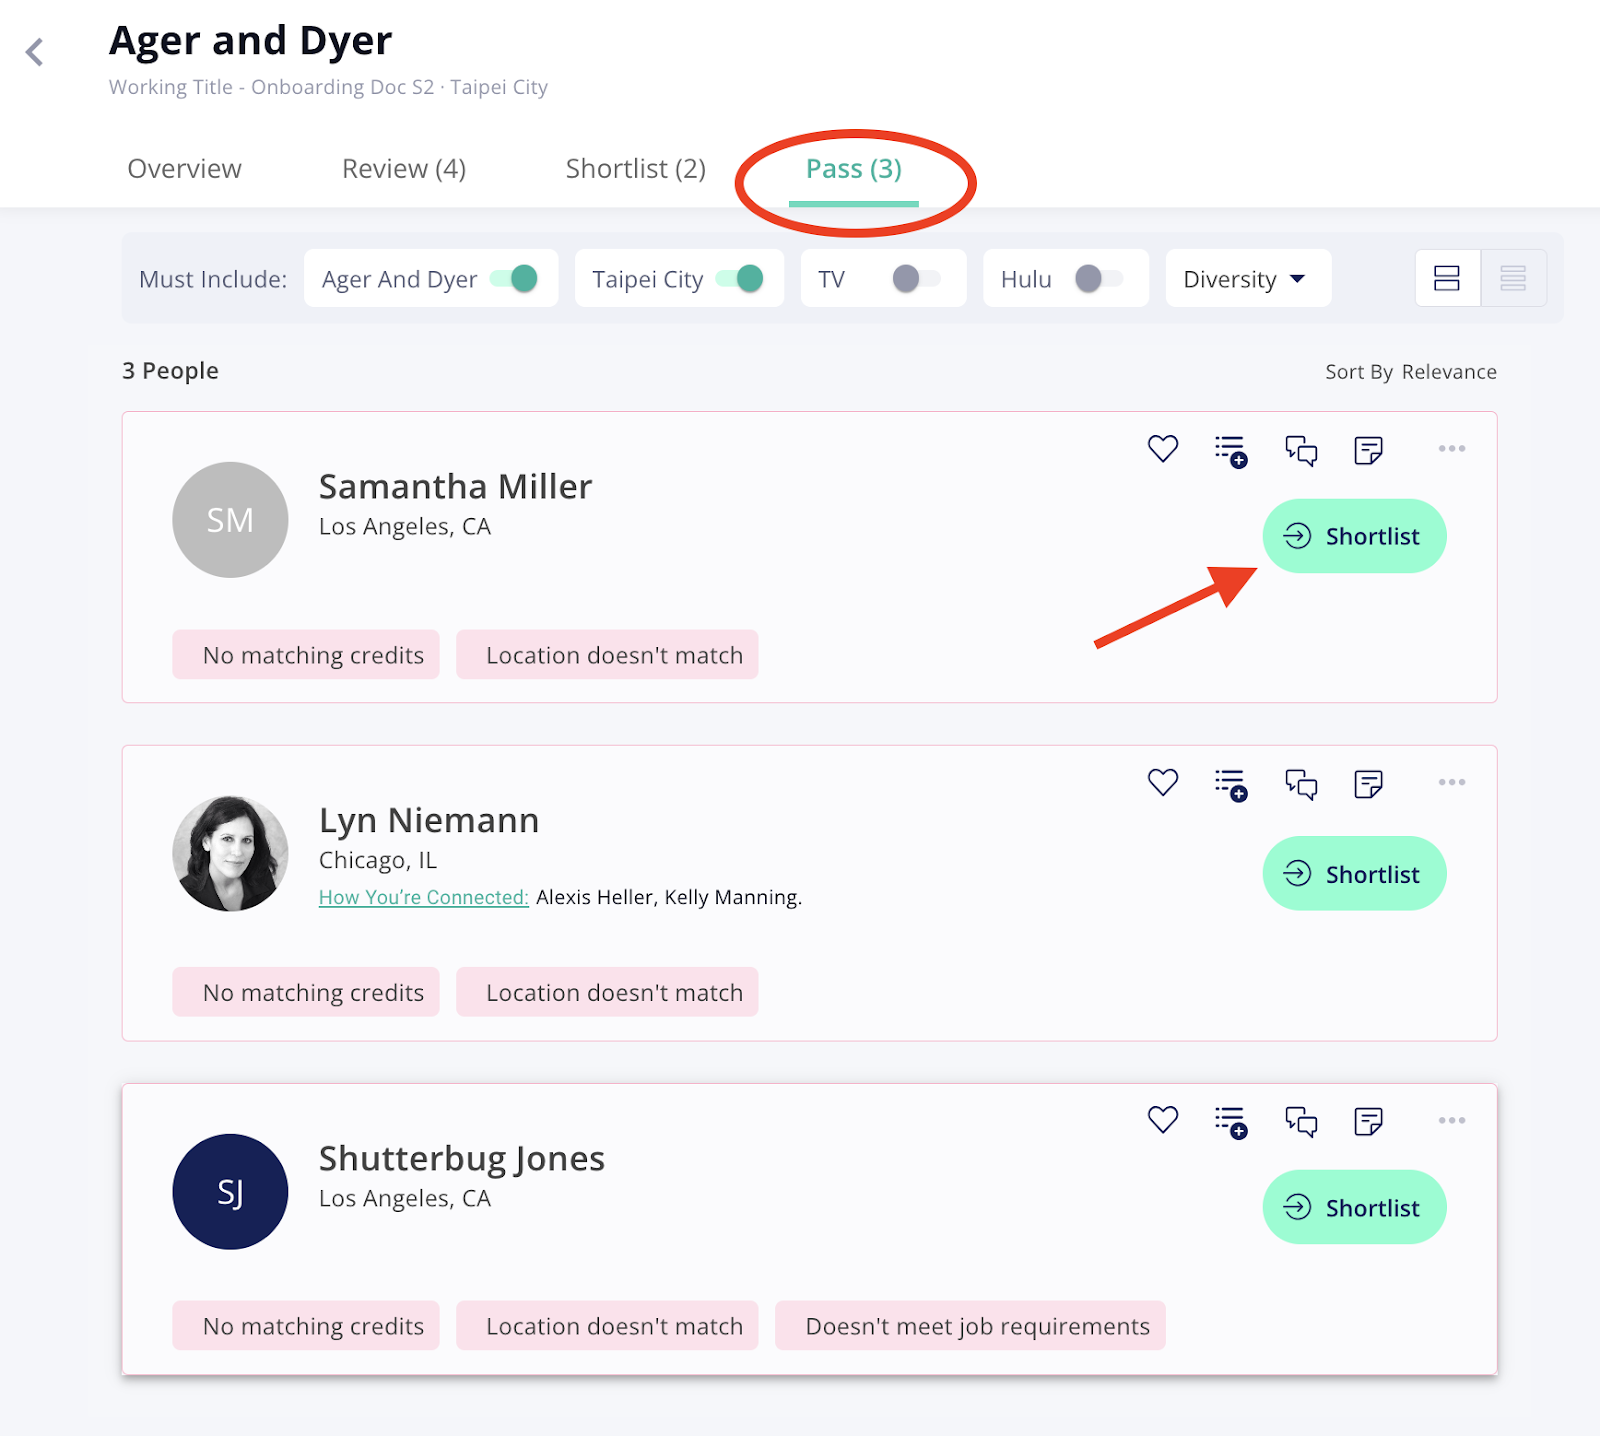The image size is (1600, 1436).
Task: Click Shutterbug Jones's No matching credits tag
Action: click(x=306, y=1326)
